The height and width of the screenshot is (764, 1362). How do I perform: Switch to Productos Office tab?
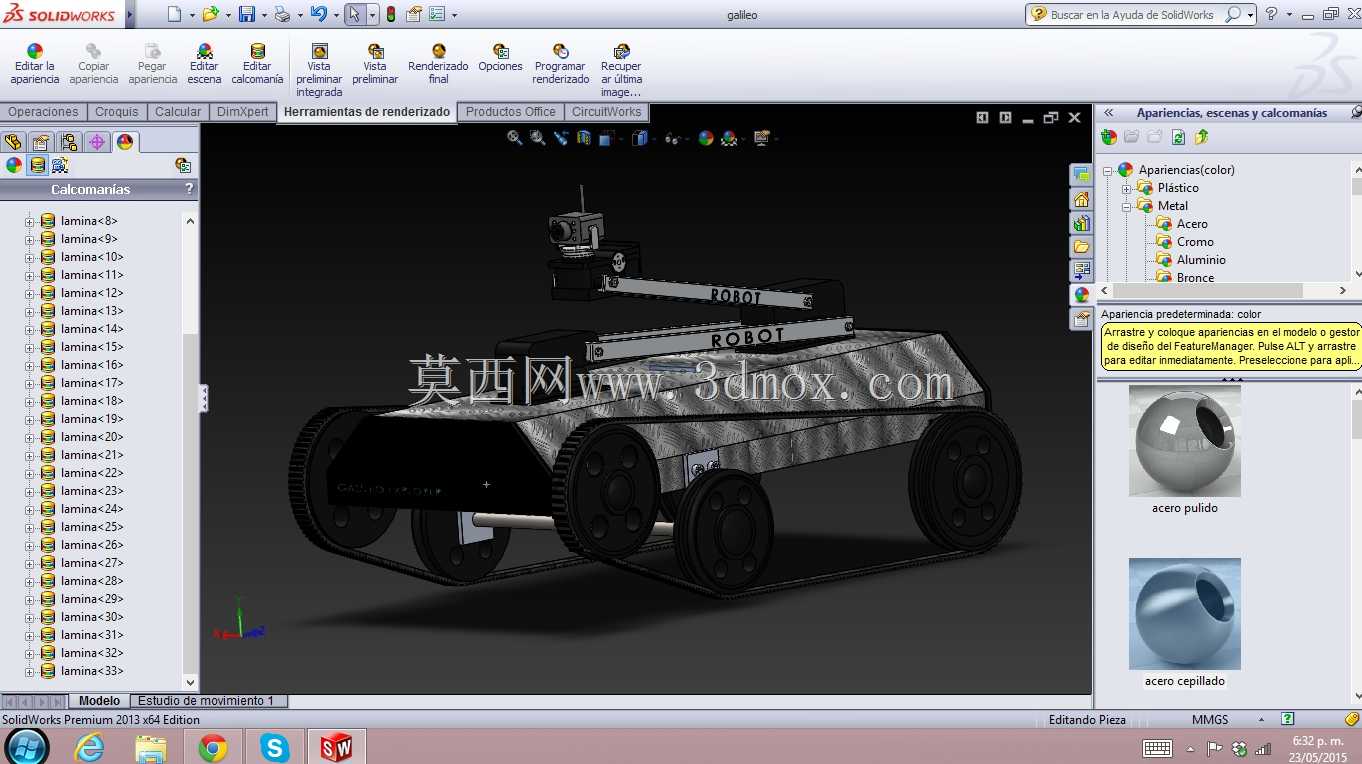click(x=510, y=112)
